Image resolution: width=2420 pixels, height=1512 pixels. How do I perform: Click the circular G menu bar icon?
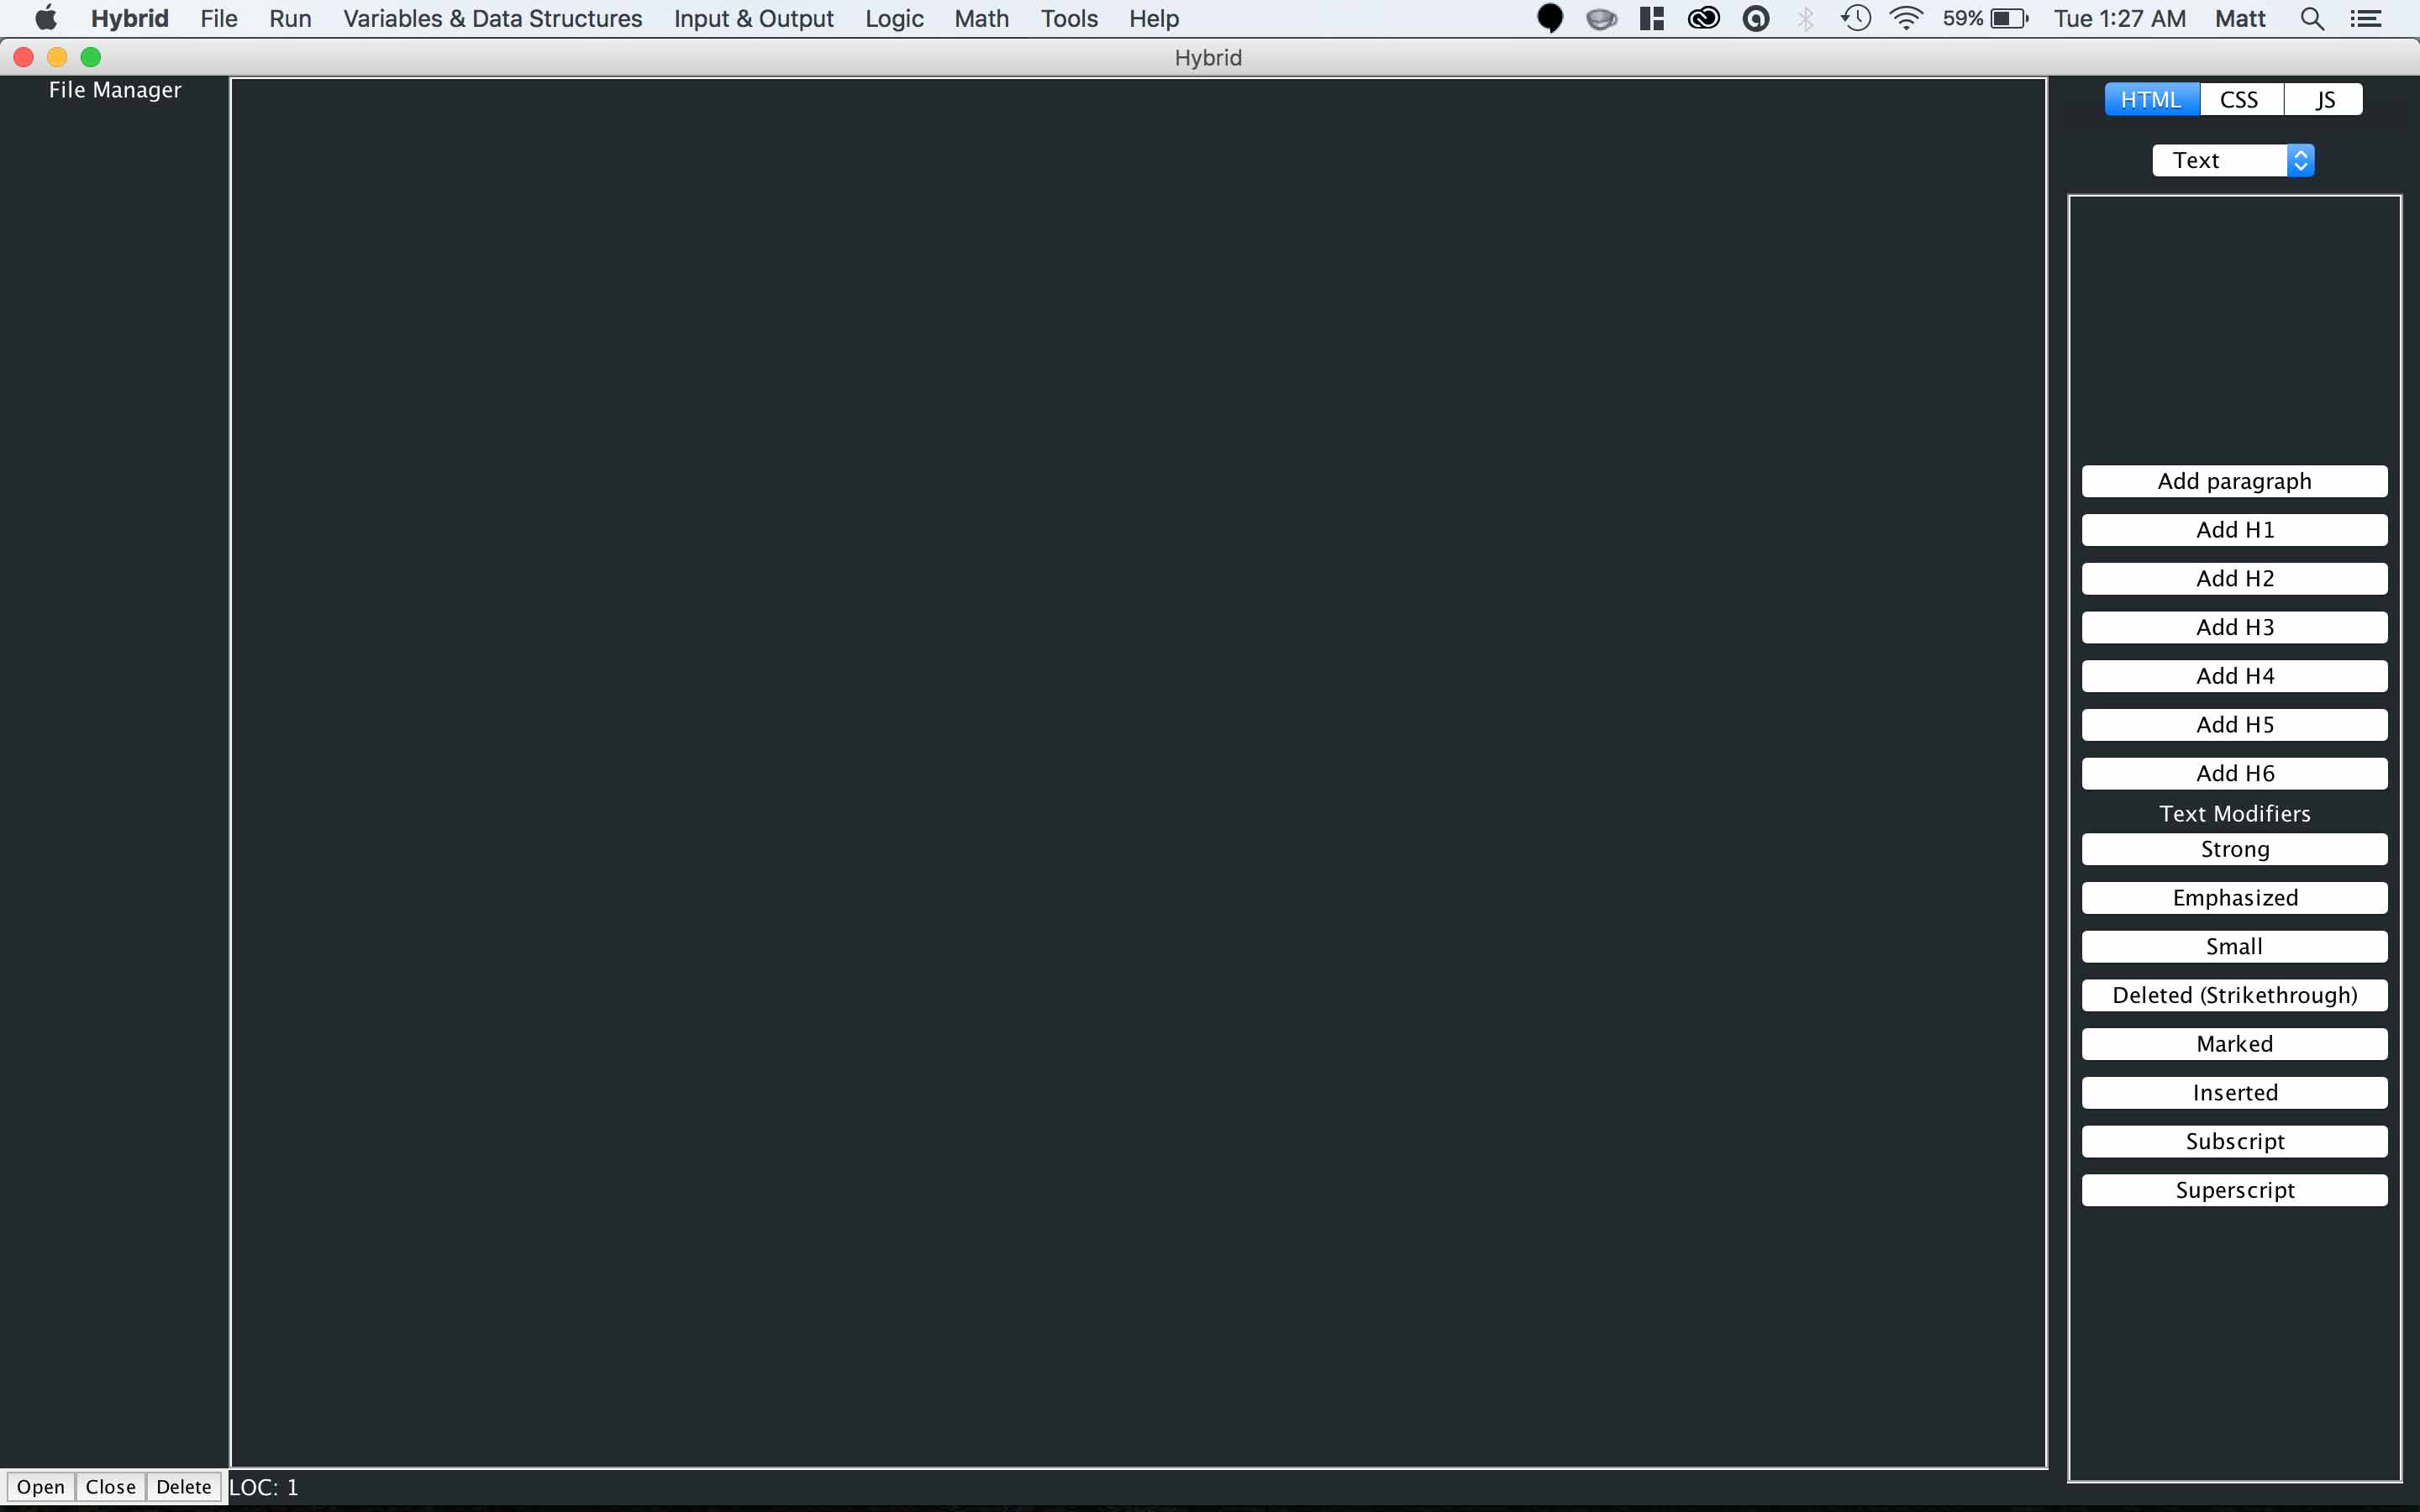click(1755, 18)
